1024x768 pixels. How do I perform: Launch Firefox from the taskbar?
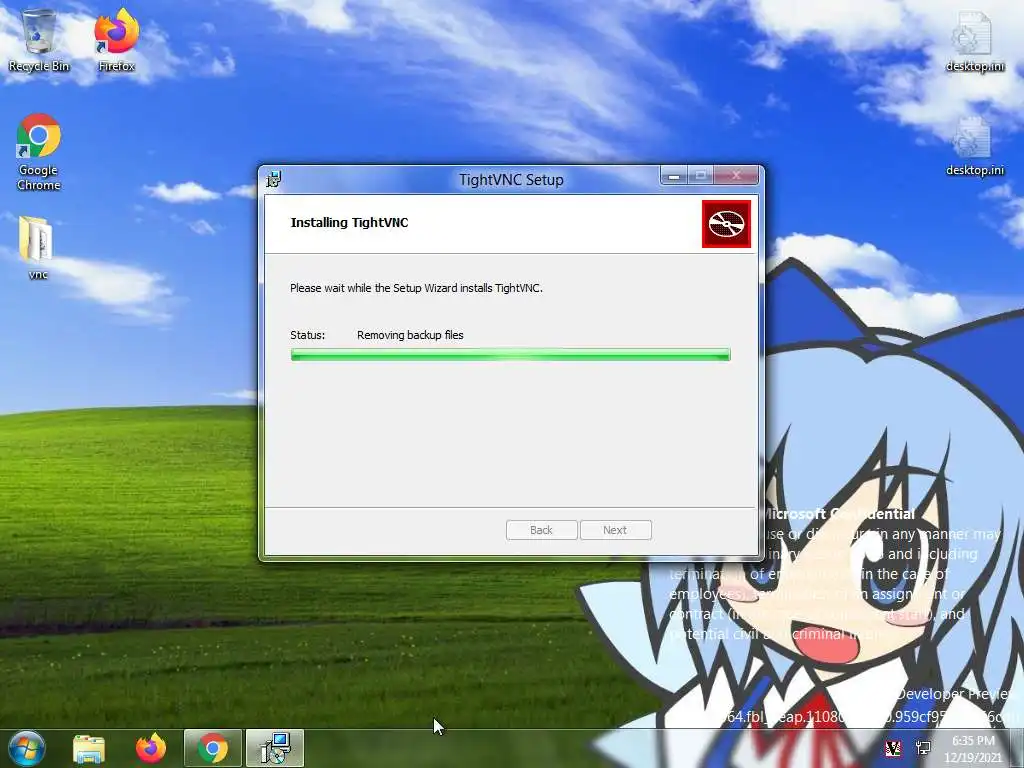pyautogui.click(x=151, y=748)
